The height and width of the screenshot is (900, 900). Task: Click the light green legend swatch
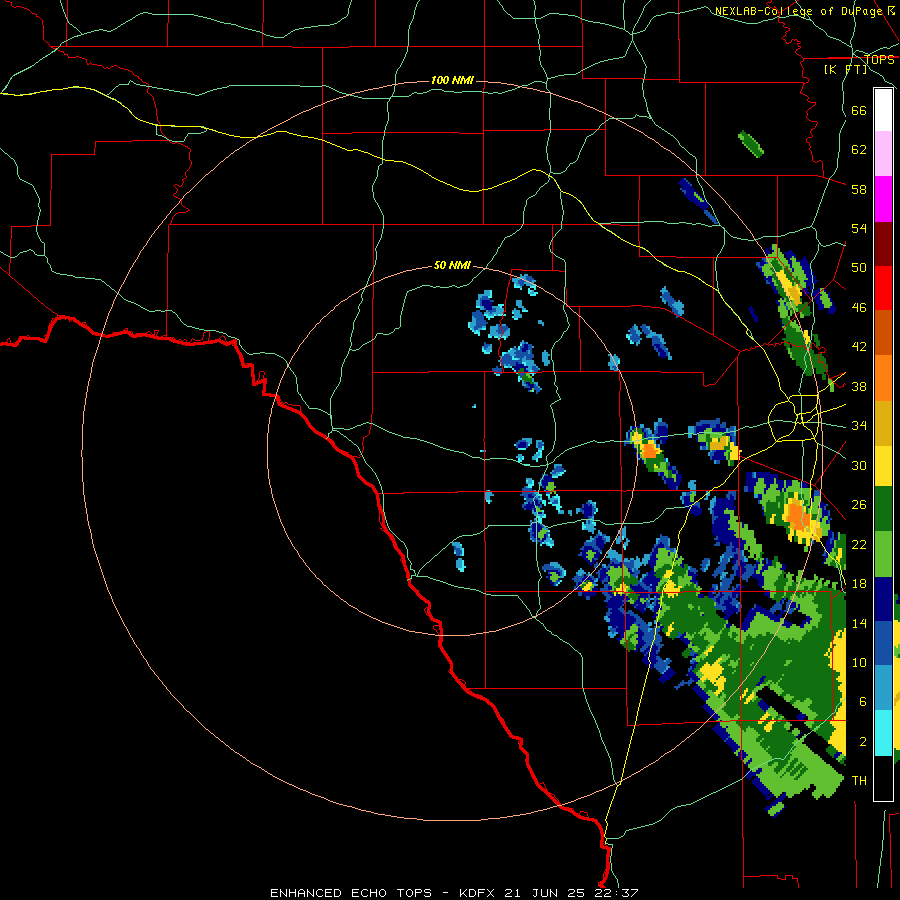pyautogui.click(x=883, y=554)
